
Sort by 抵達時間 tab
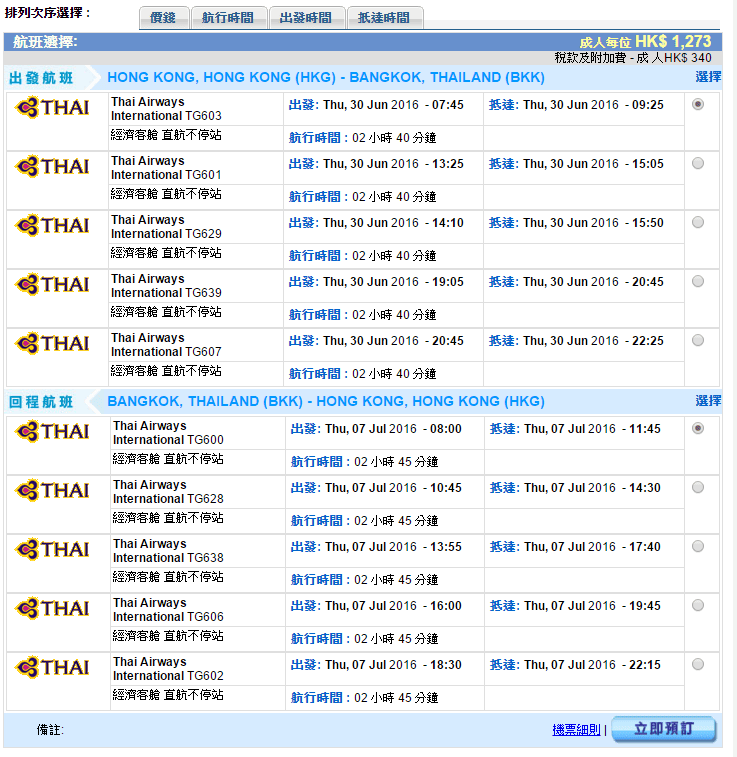point(384,18)
